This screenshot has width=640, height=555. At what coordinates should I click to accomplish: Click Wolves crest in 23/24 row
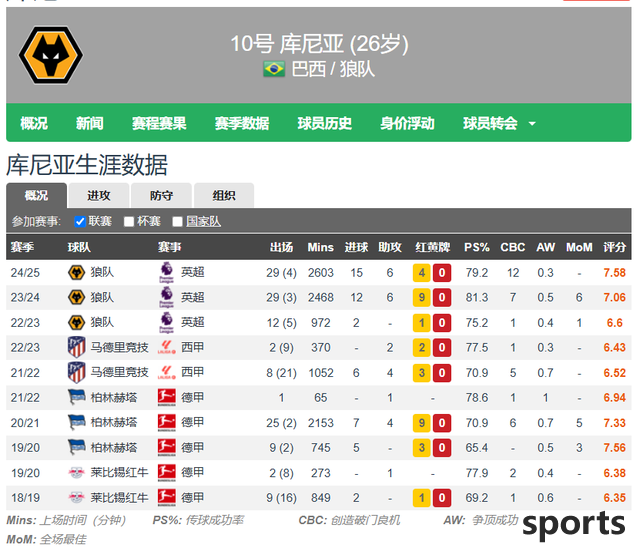pos(76,297)
